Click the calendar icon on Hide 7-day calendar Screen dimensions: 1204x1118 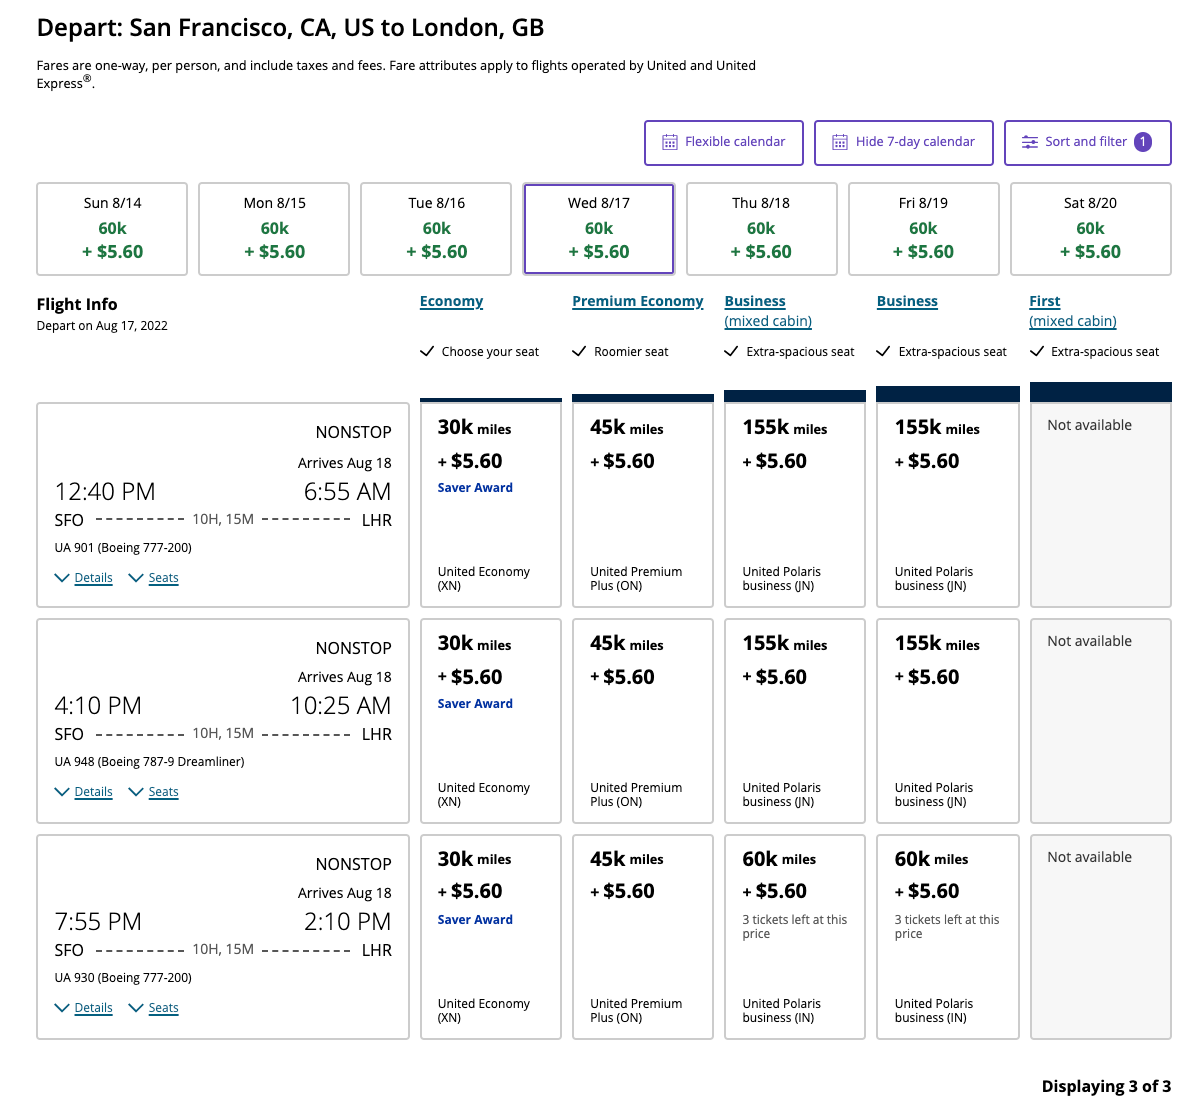pos(840,142)
